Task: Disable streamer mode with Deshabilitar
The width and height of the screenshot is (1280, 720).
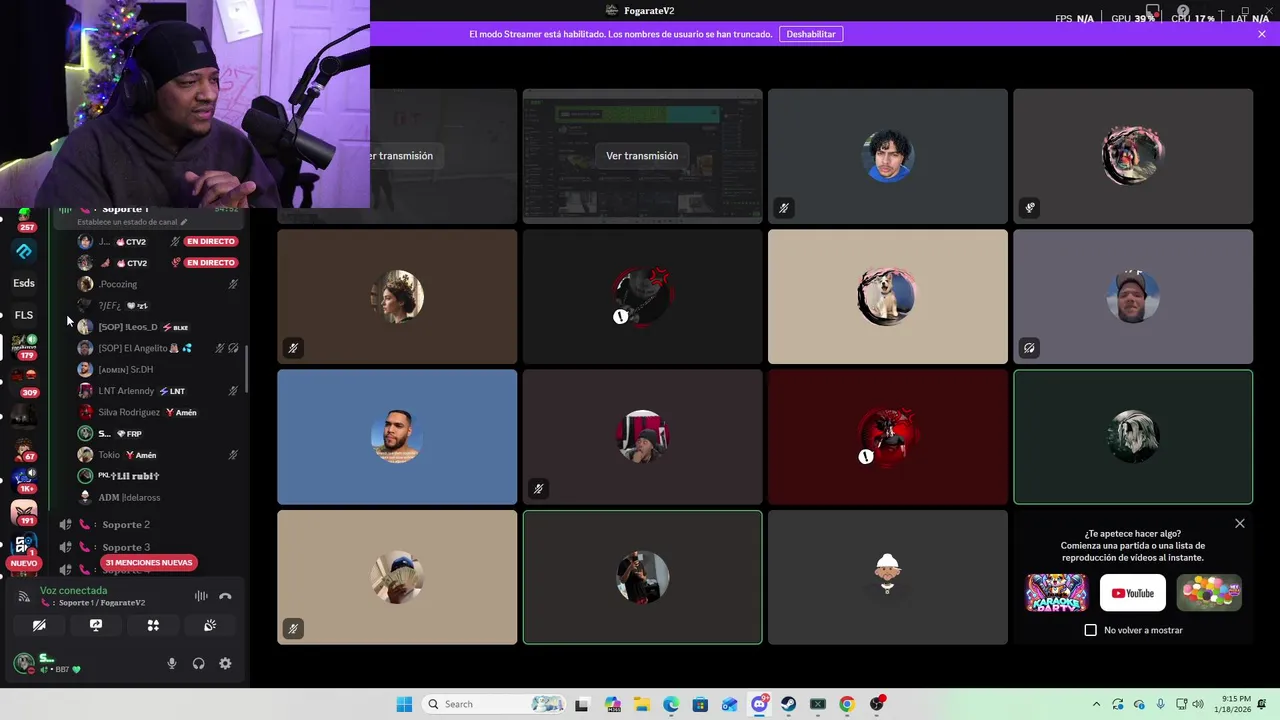Action: [811, 34]
